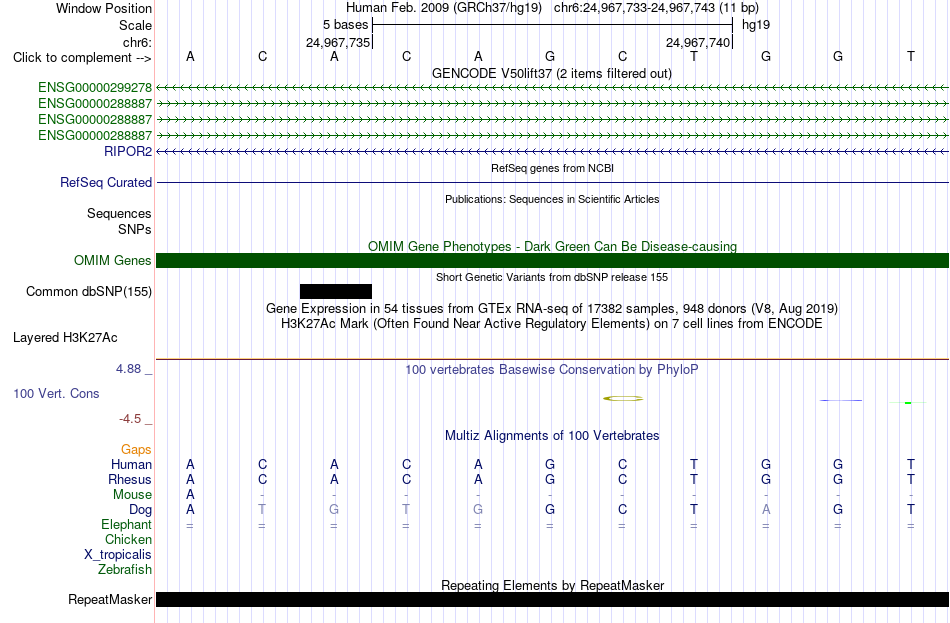Image resolution: width=950 pixels, height=623 pixels.
Task: Click the blue PhyloP conservation marker
Action: [x=840, y=401]
